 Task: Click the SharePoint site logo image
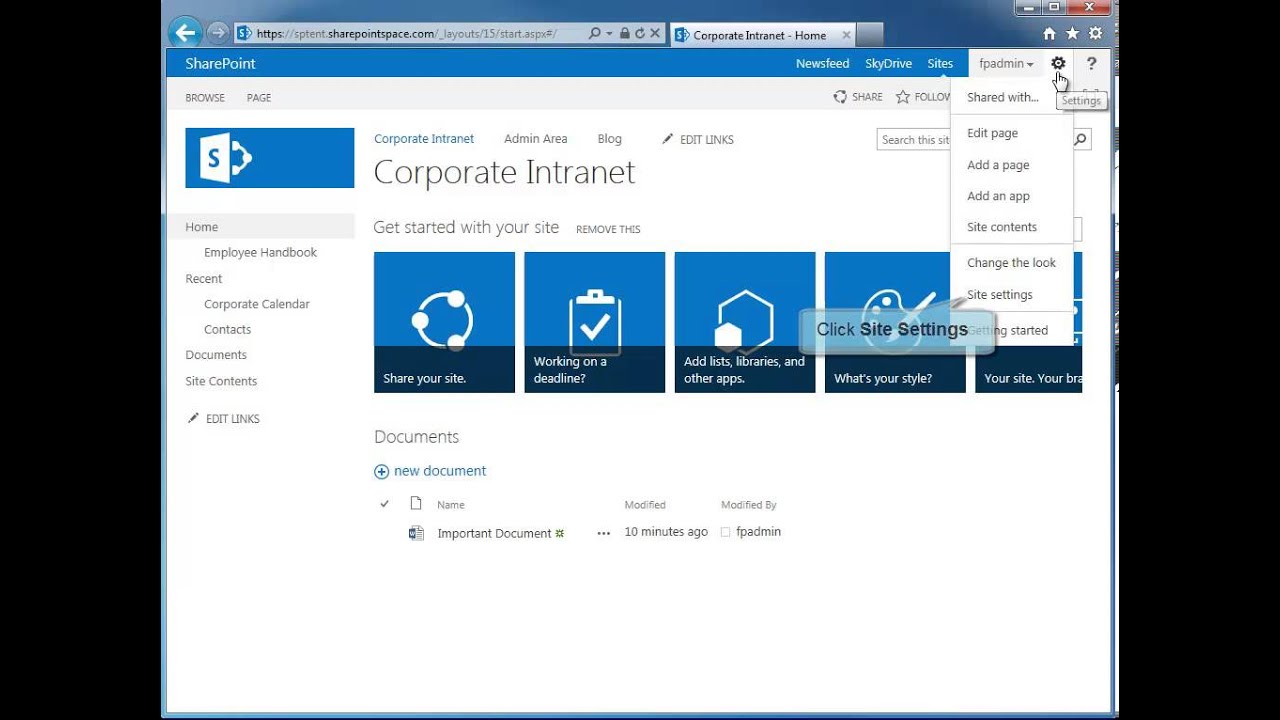pyautogui.click(x=270, y=158)
